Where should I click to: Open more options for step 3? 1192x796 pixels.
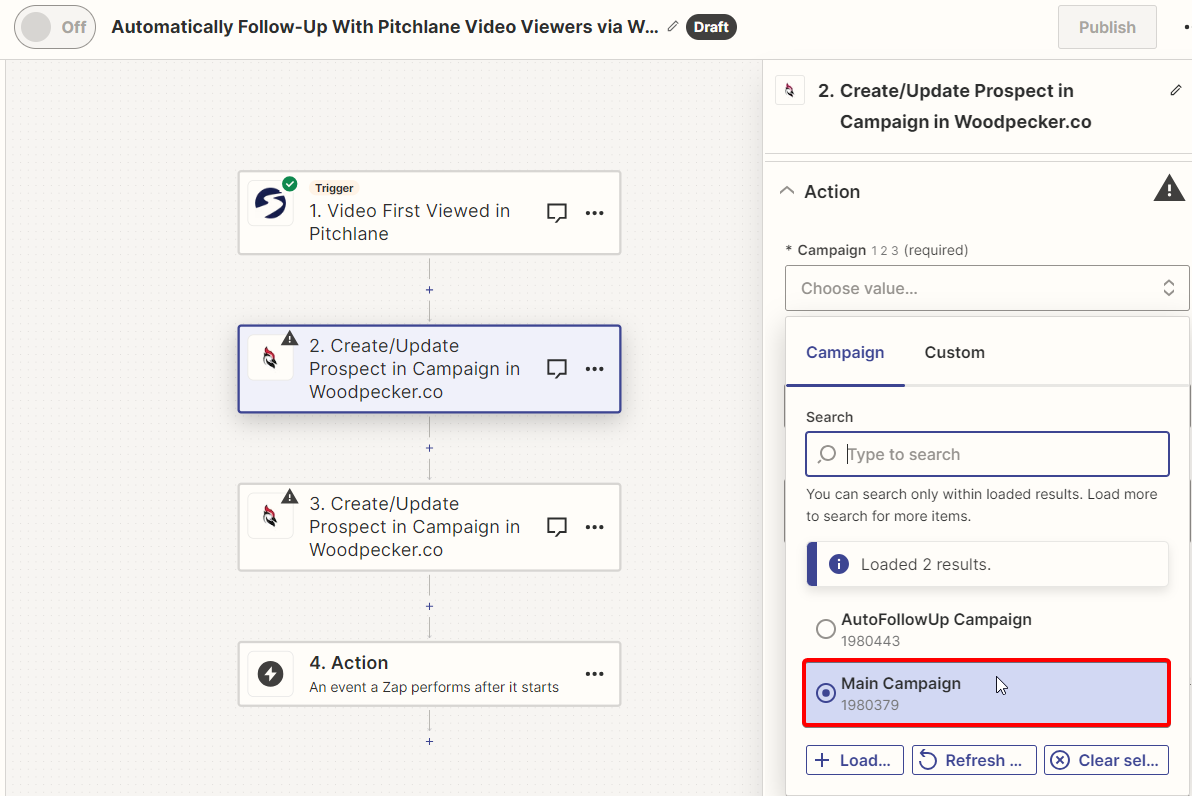point(594,527)
